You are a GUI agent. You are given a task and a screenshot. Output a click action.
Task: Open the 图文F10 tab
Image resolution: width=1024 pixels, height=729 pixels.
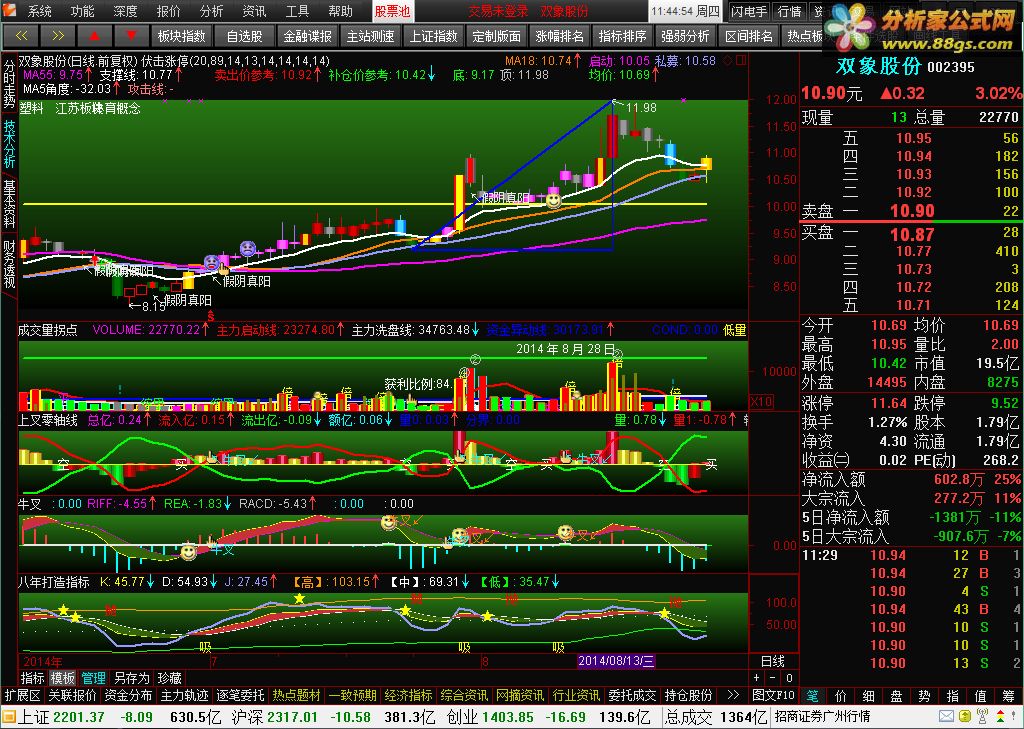pos(773,696)
